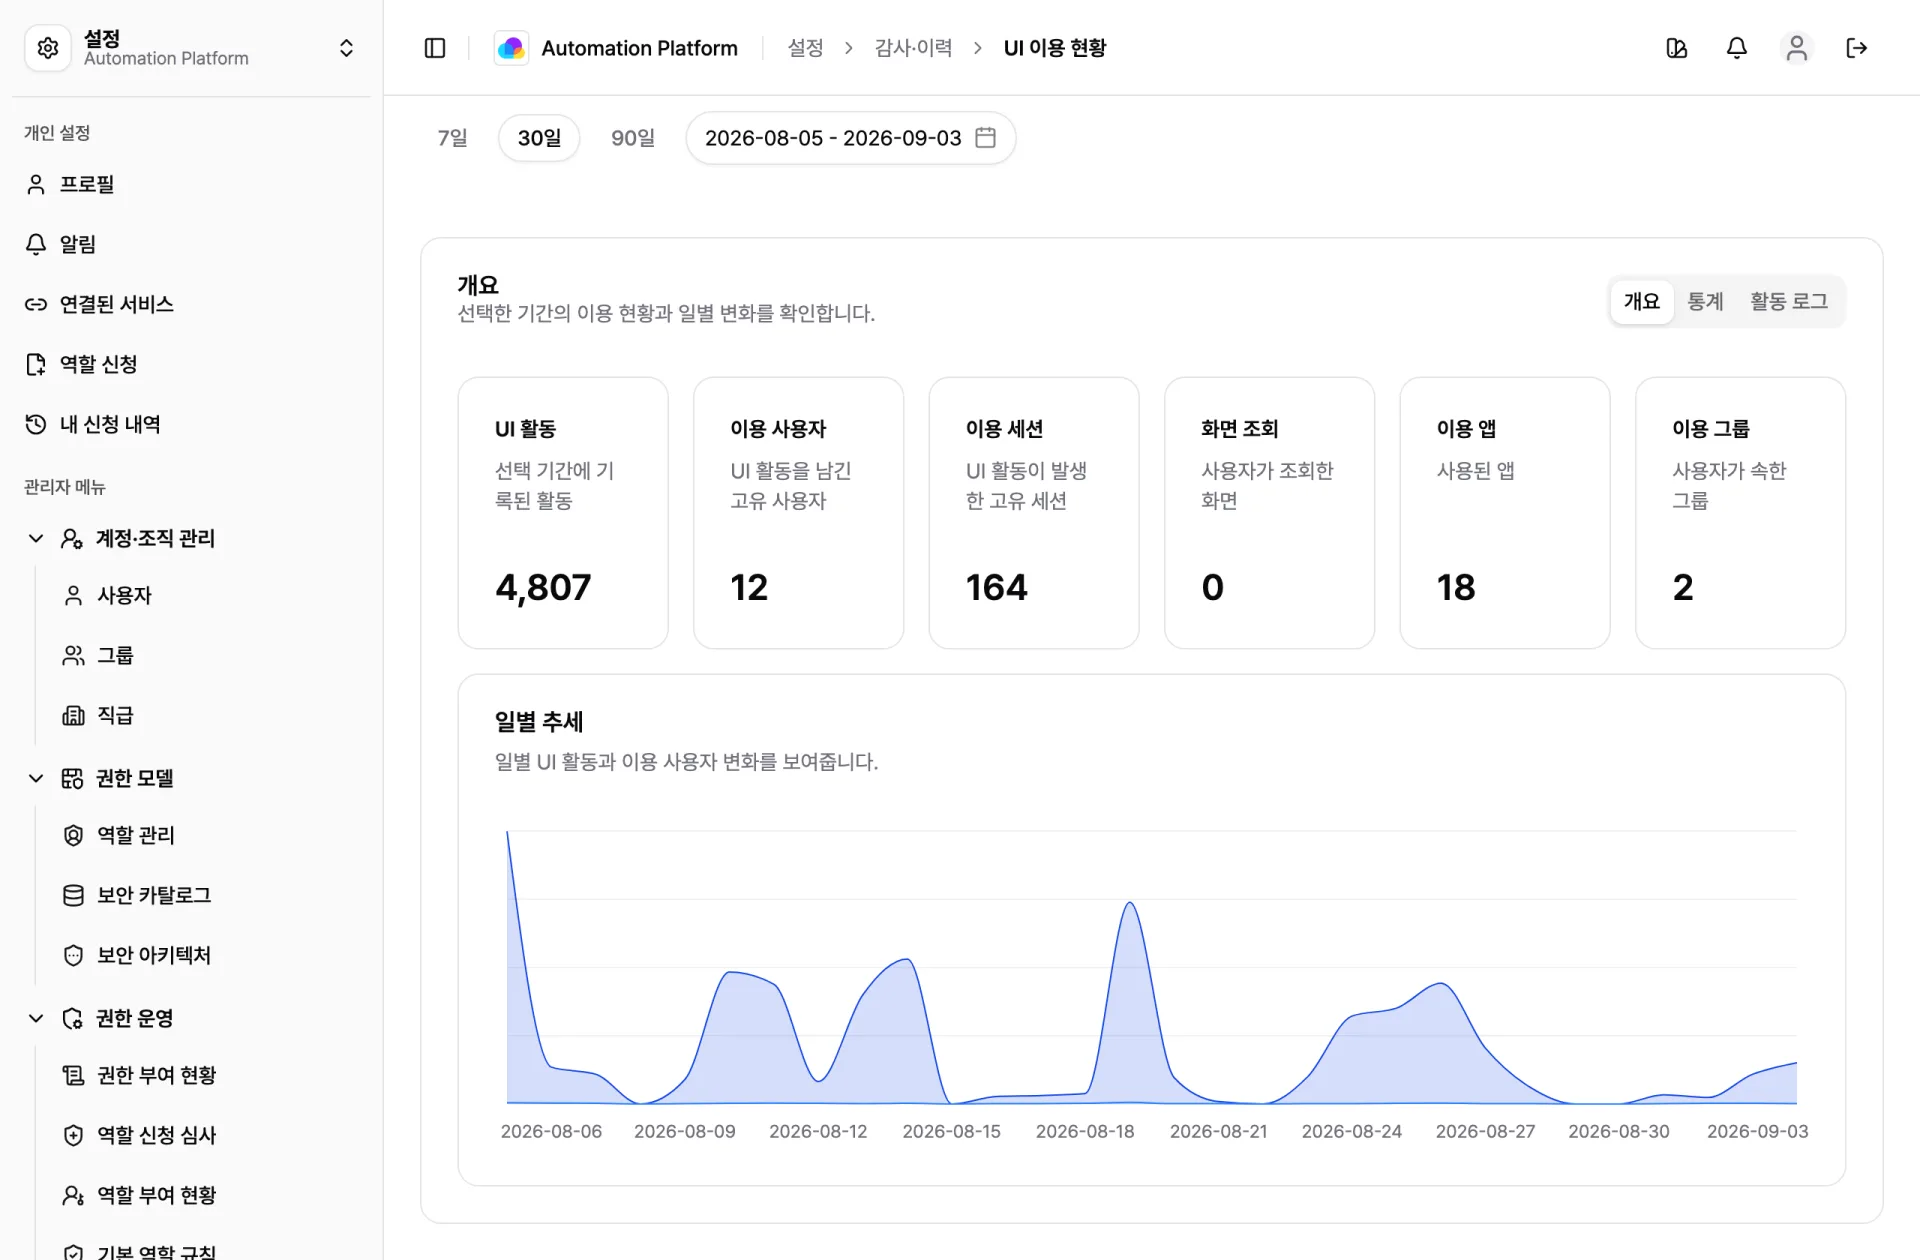Click the UI 이용 현황 breadcrumb
The height and width of the screenshot is (1260, 1920).
pos(1055,48)
